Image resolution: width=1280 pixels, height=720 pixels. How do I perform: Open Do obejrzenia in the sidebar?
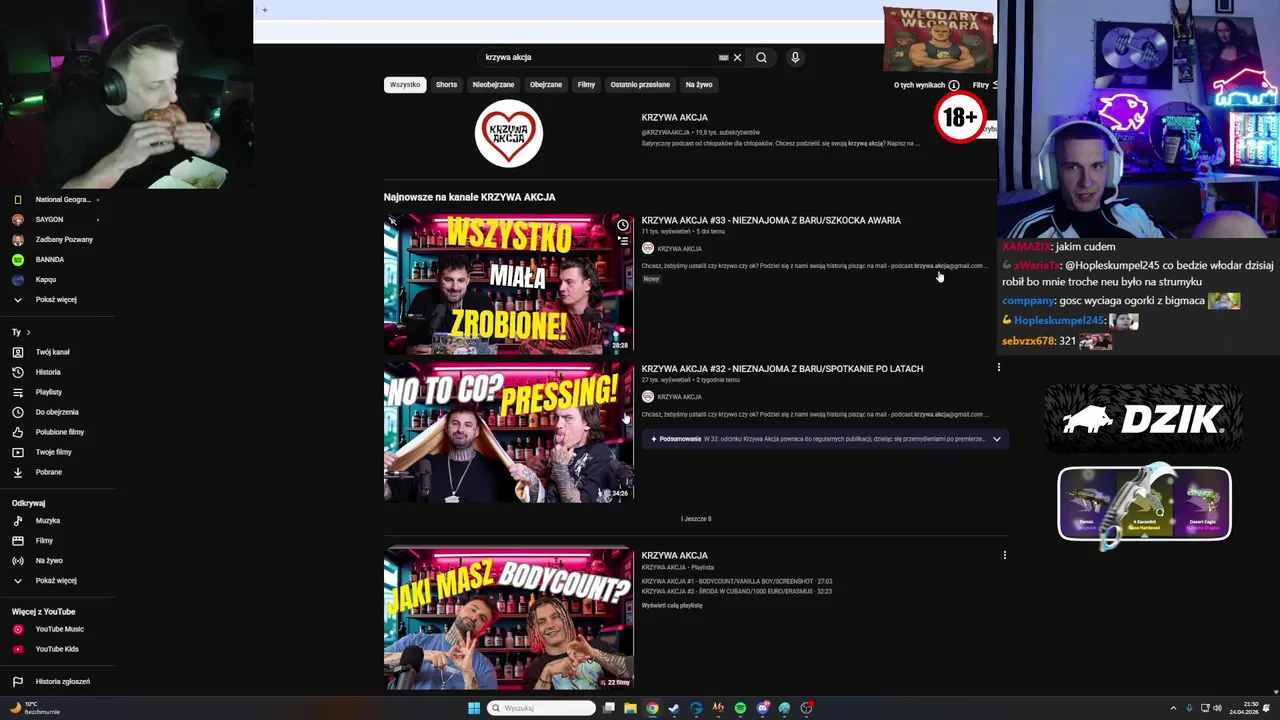57,412
